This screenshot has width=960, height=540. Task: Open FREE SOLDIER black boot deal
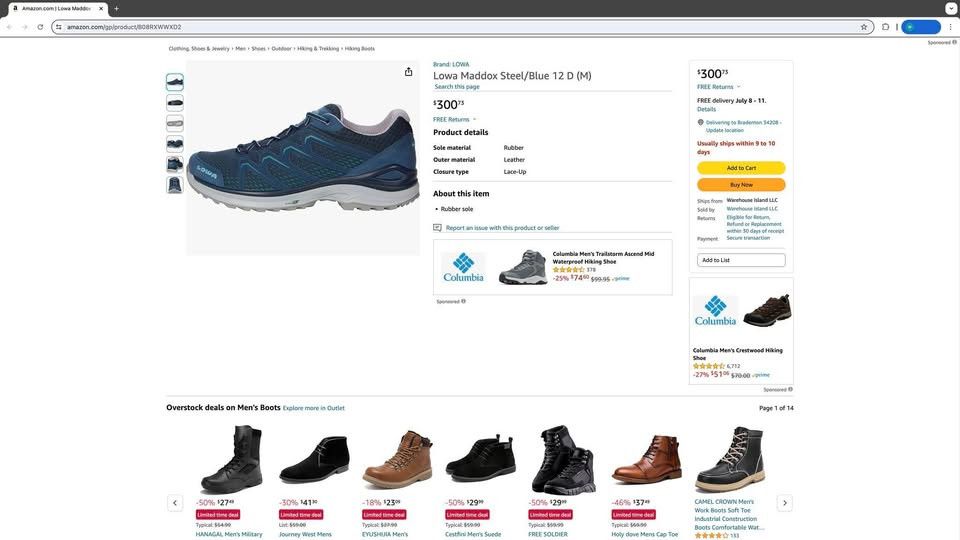coord(548,534)
